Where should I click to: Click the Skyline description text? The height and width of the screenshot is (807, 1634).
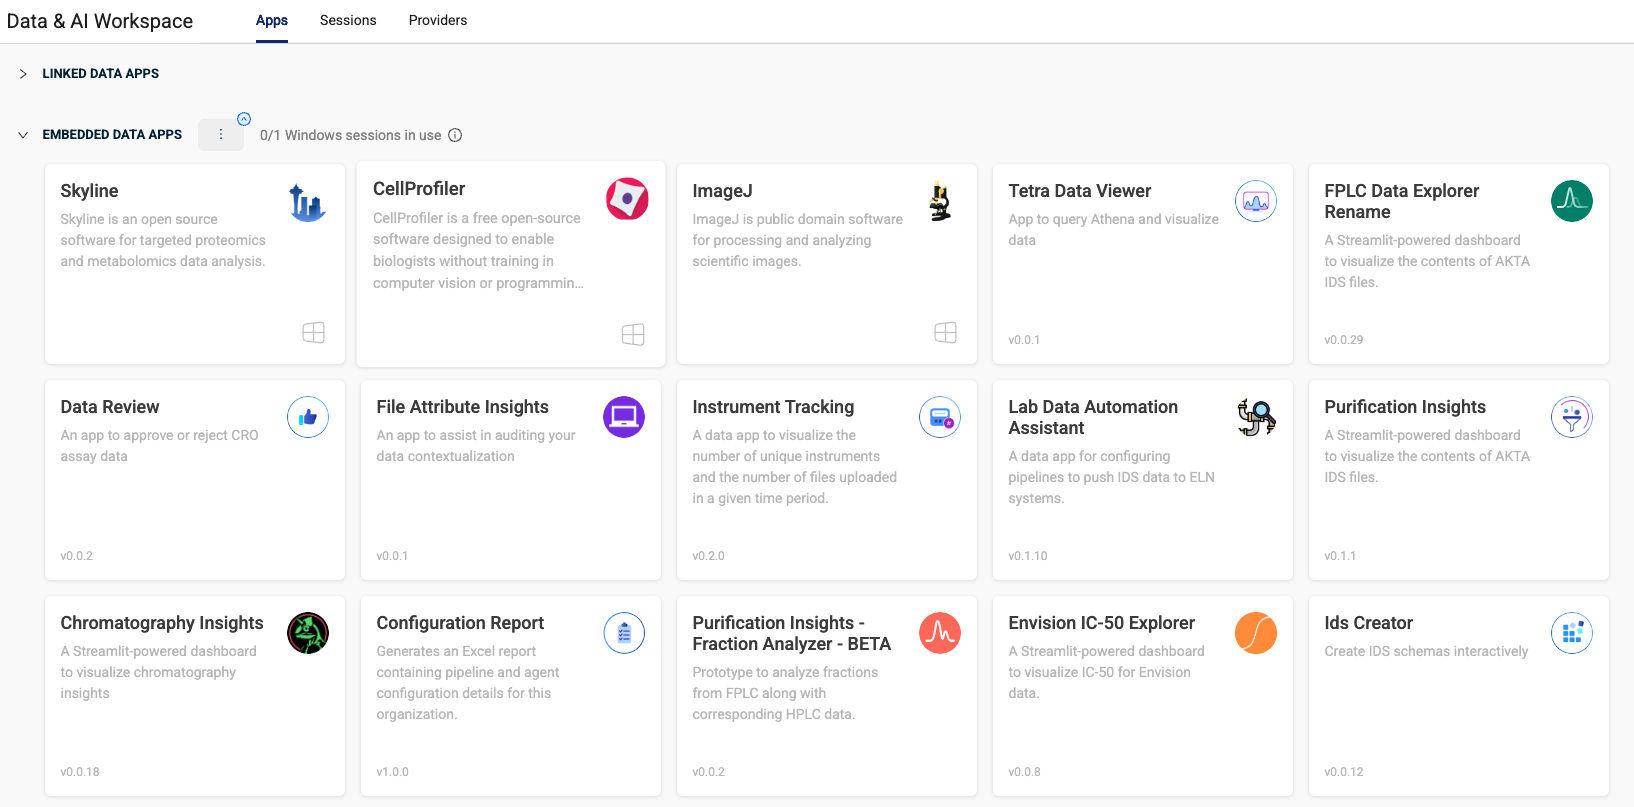163,240
